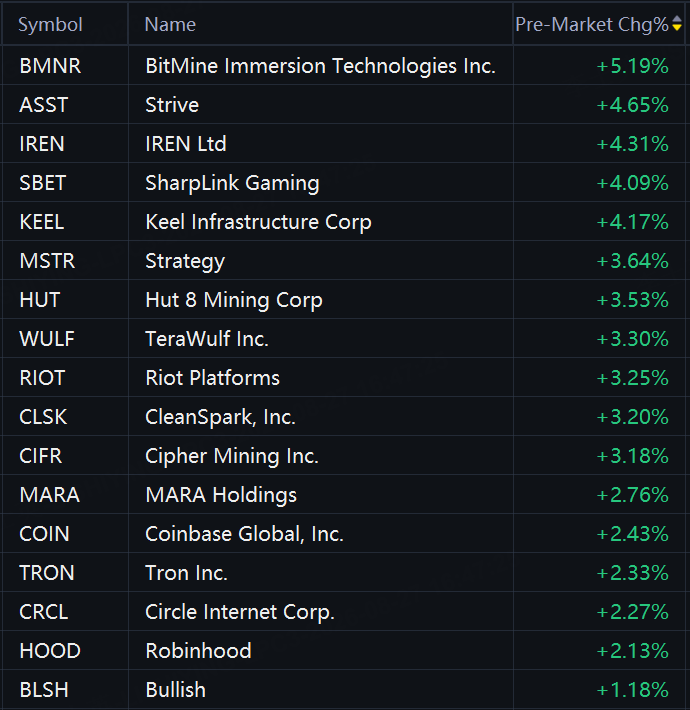This screenshot has width=690, height=710.
Task: Select the WULF ticker symbol
Action: click(47, 339)
